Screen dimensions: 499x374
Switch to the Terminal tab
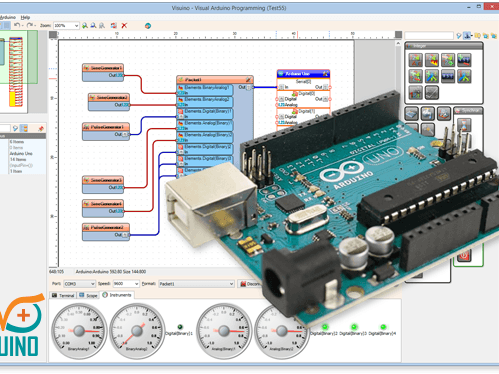pyautogui.click(x=63, y=295)
